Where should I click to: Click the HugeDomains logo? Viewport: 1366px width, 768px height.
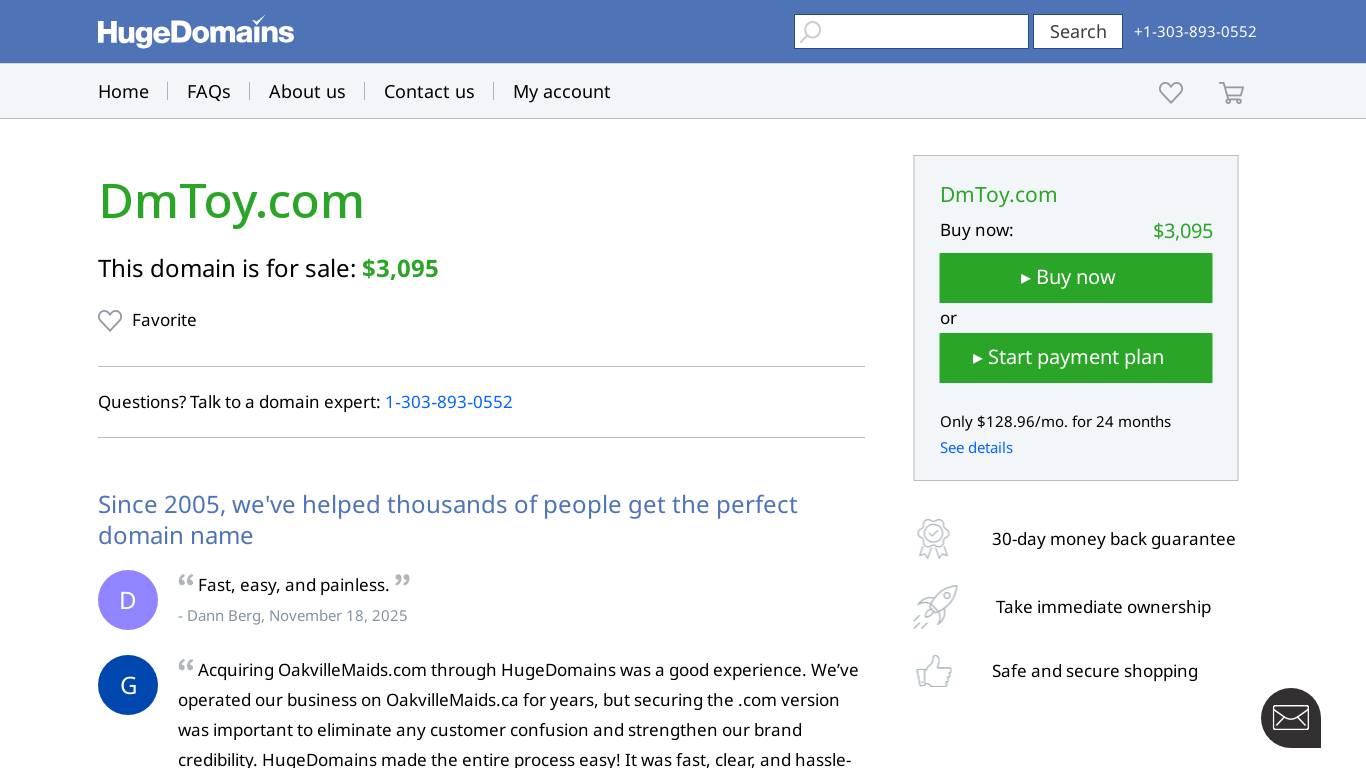[x=196, y=32]
